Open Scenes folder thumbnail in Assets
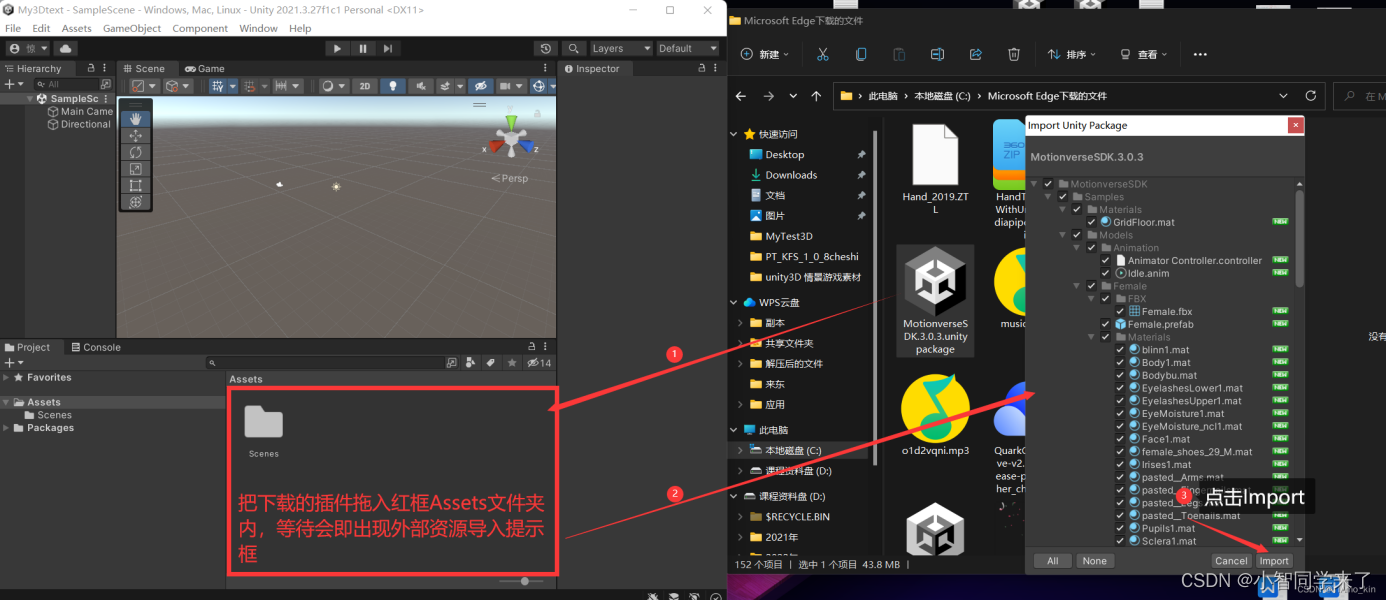Viewport: 1386px width, 600px height. (264, 423)
